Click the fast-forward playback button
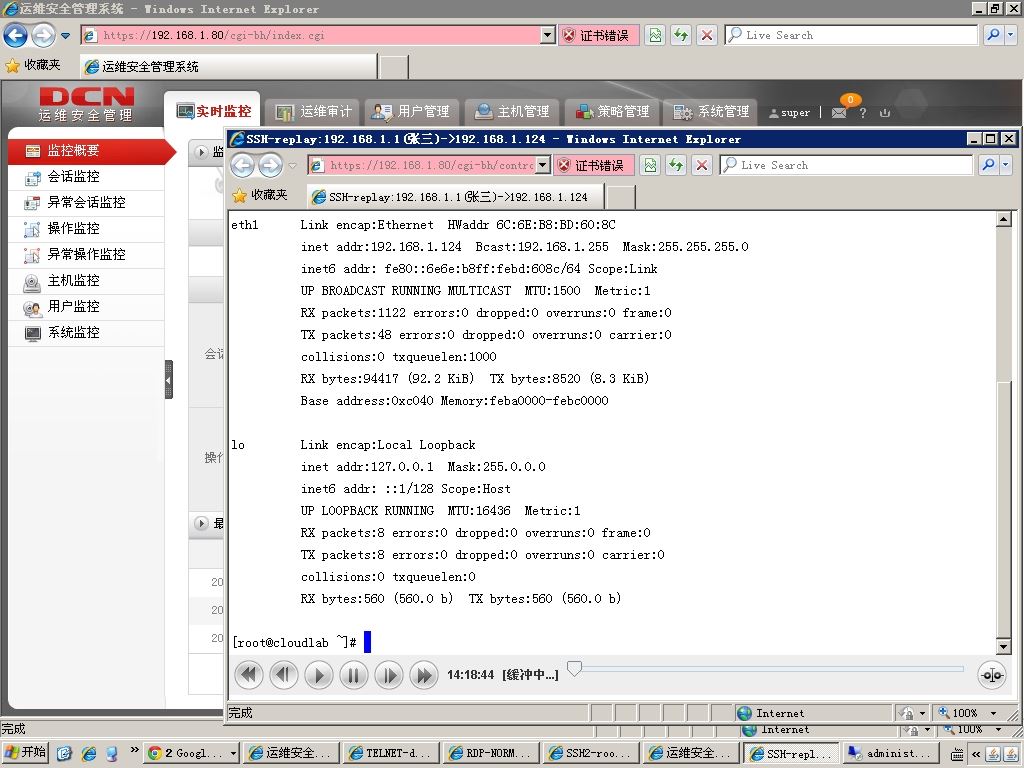Image resolution: width=1024 pixels, height=768 pixels. tap(423, 675)
